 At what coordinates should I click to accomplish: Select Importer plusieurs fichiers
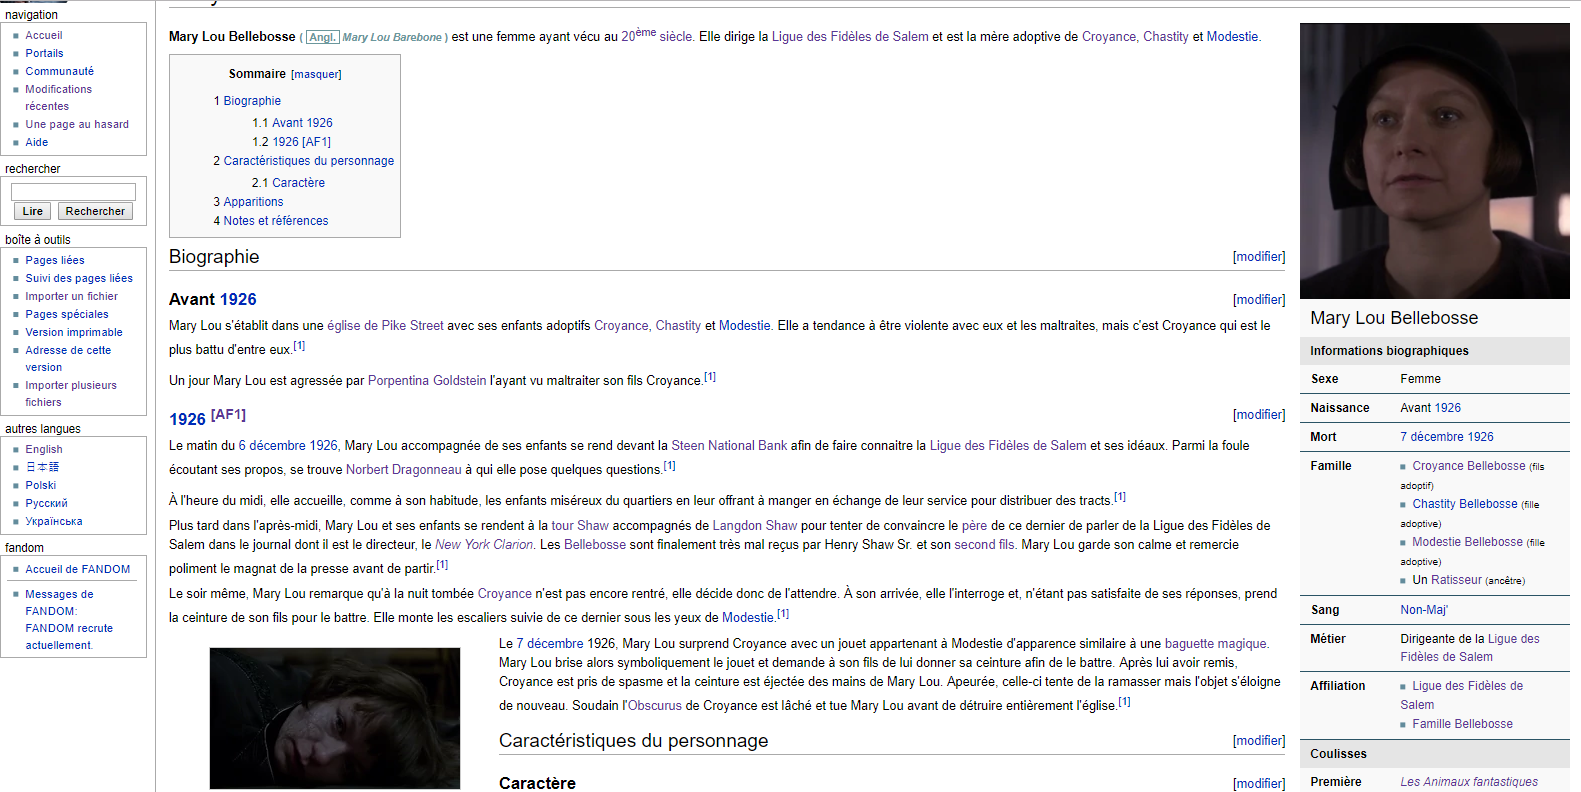[x=71, y=393]
